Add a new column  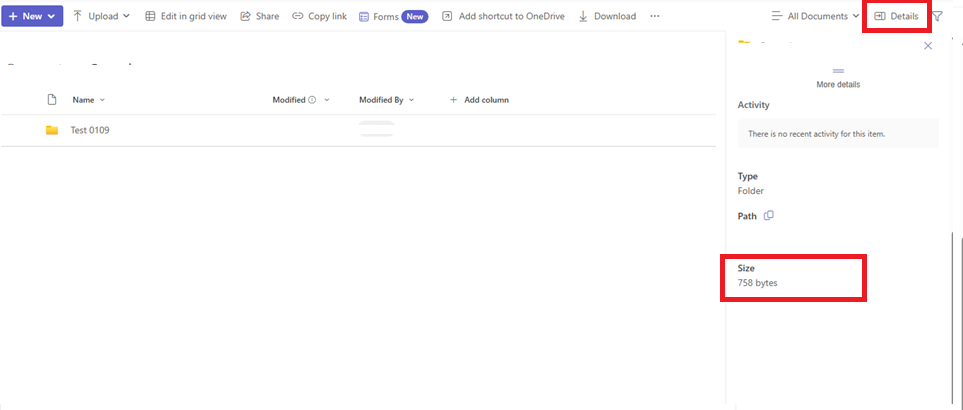click(x=479, y=99)
